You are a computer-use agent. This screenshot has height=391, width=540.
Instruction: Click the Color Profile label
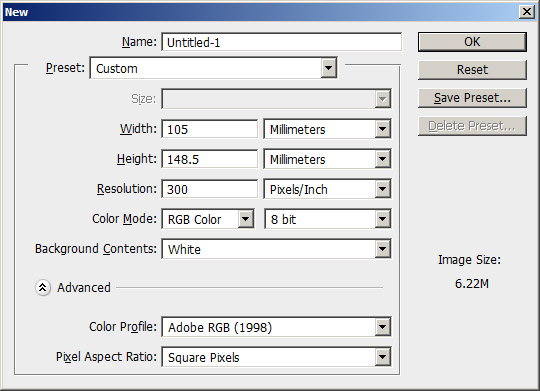pos(123,327)
